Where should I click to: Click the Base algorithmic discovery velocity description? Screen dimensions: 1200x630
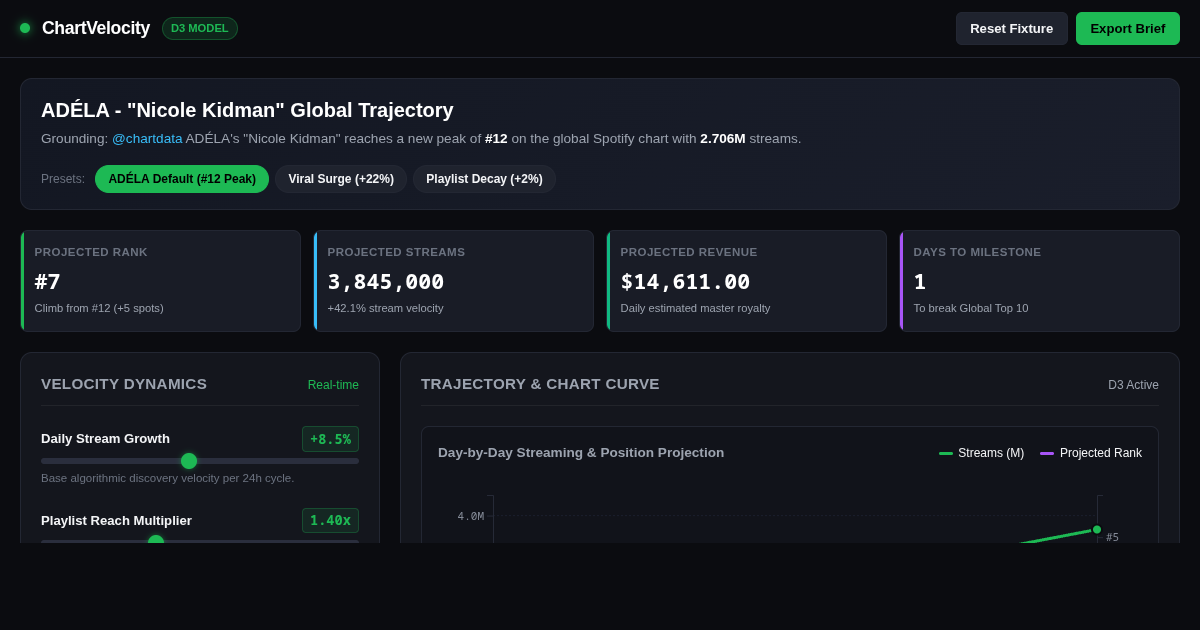pos(168,478)
